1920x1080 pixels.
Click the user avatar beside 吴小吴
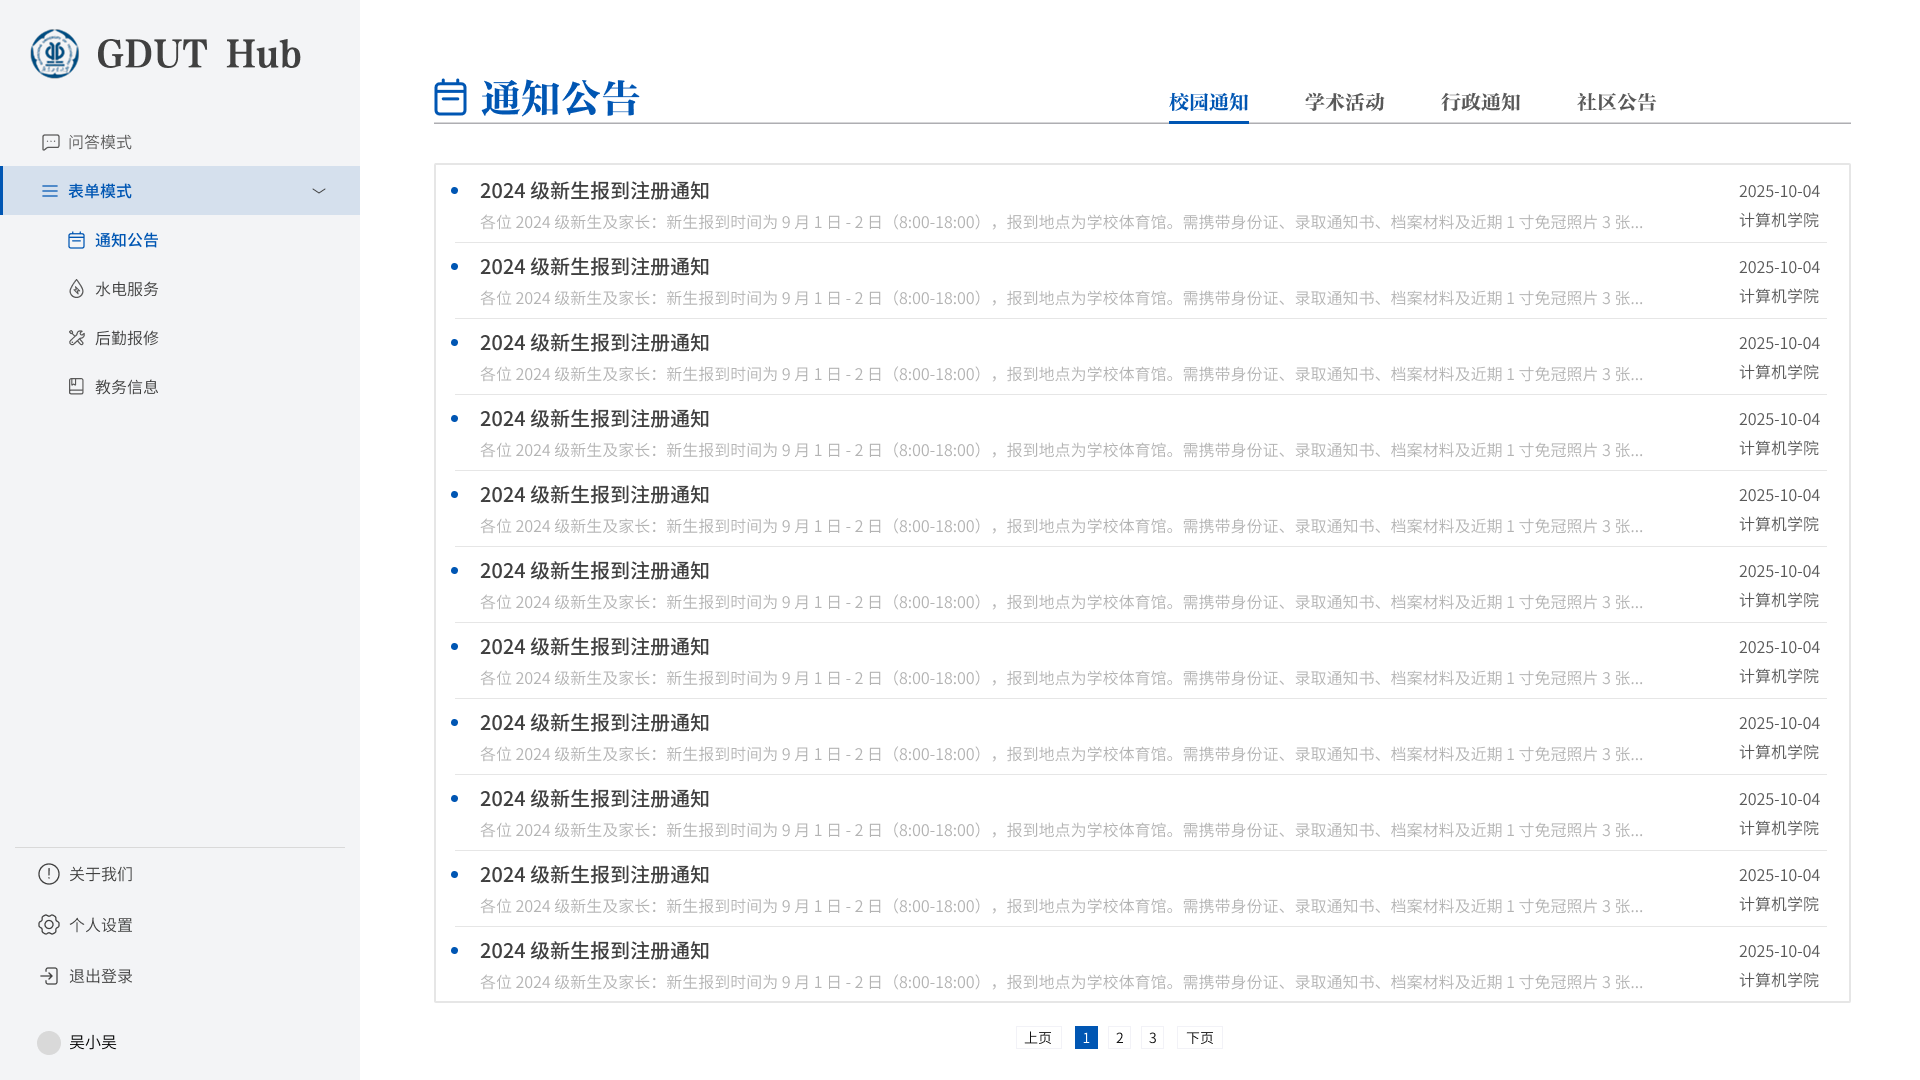(x=48, y=1043)
